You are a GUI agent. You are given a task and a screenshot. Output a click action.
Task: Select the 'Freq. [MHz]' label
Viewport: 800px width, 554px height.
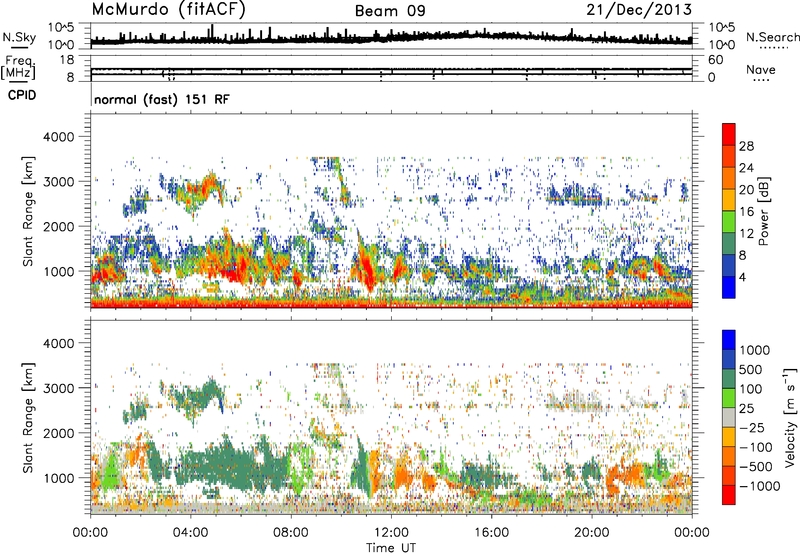click(x=18, y=67)
